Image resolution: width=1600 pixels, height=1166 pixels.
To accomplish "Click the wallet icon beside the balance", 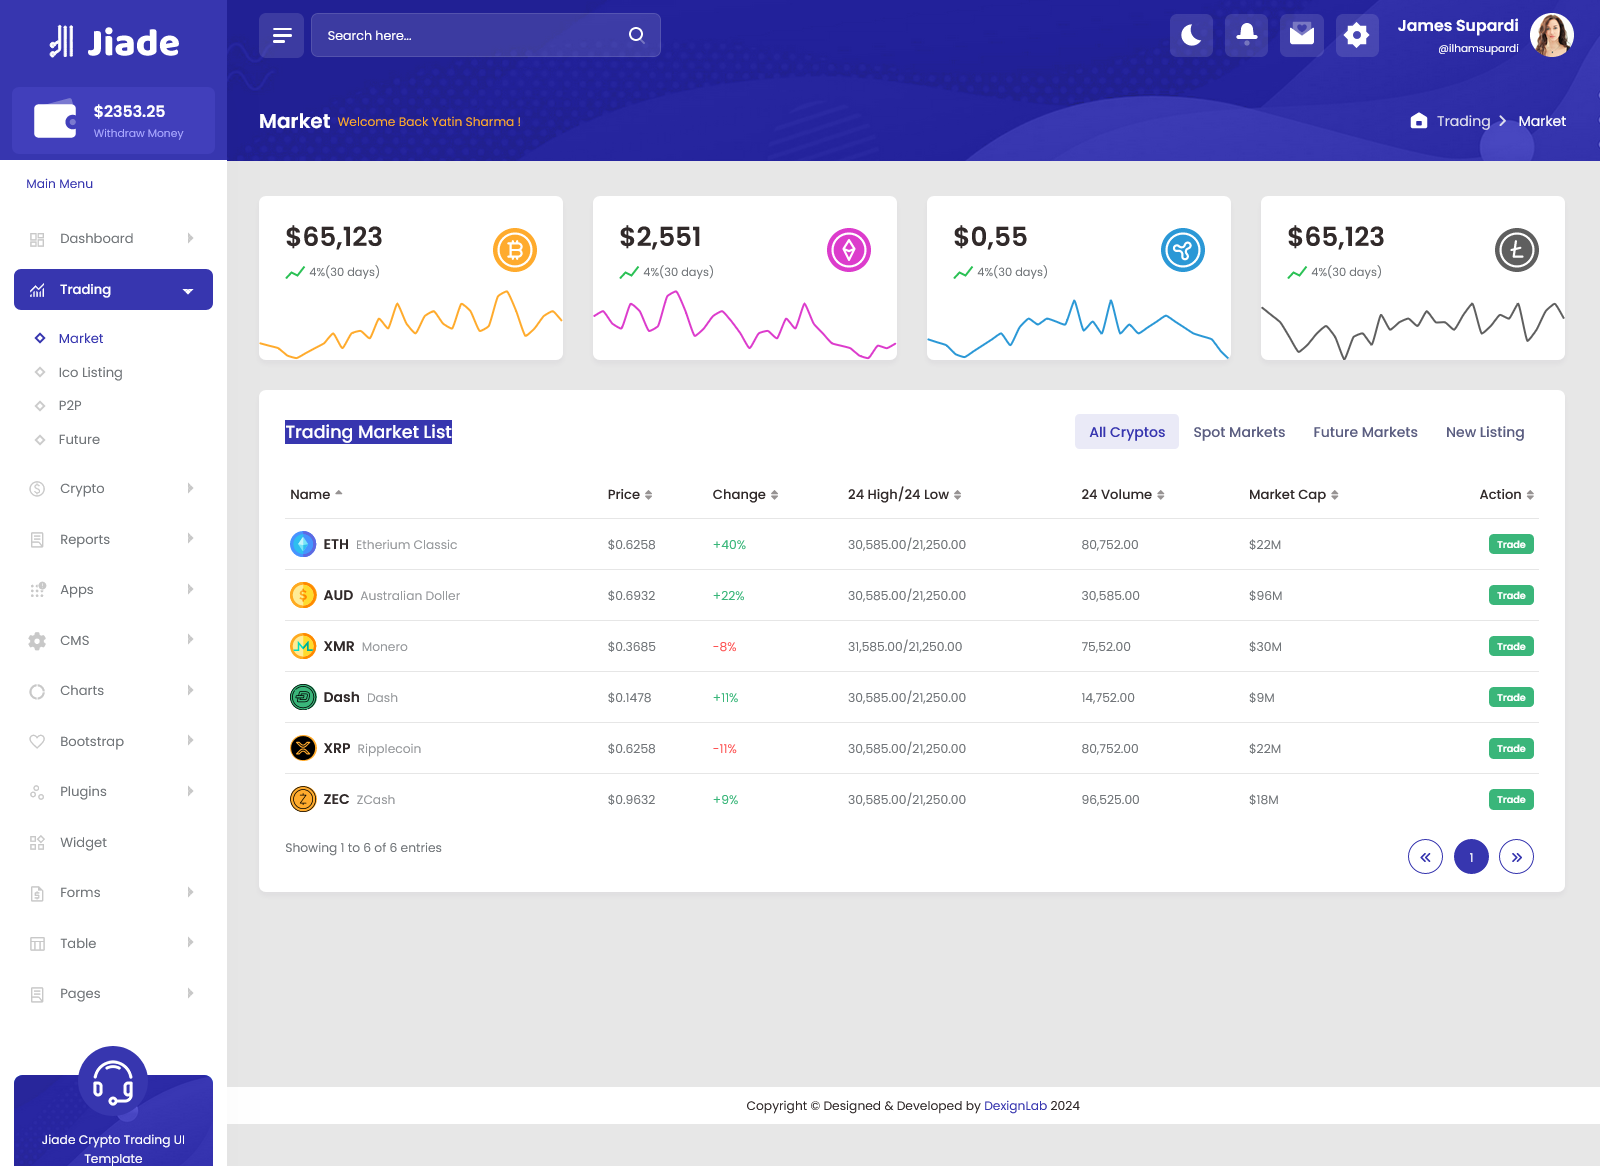I will pos(55,121).
